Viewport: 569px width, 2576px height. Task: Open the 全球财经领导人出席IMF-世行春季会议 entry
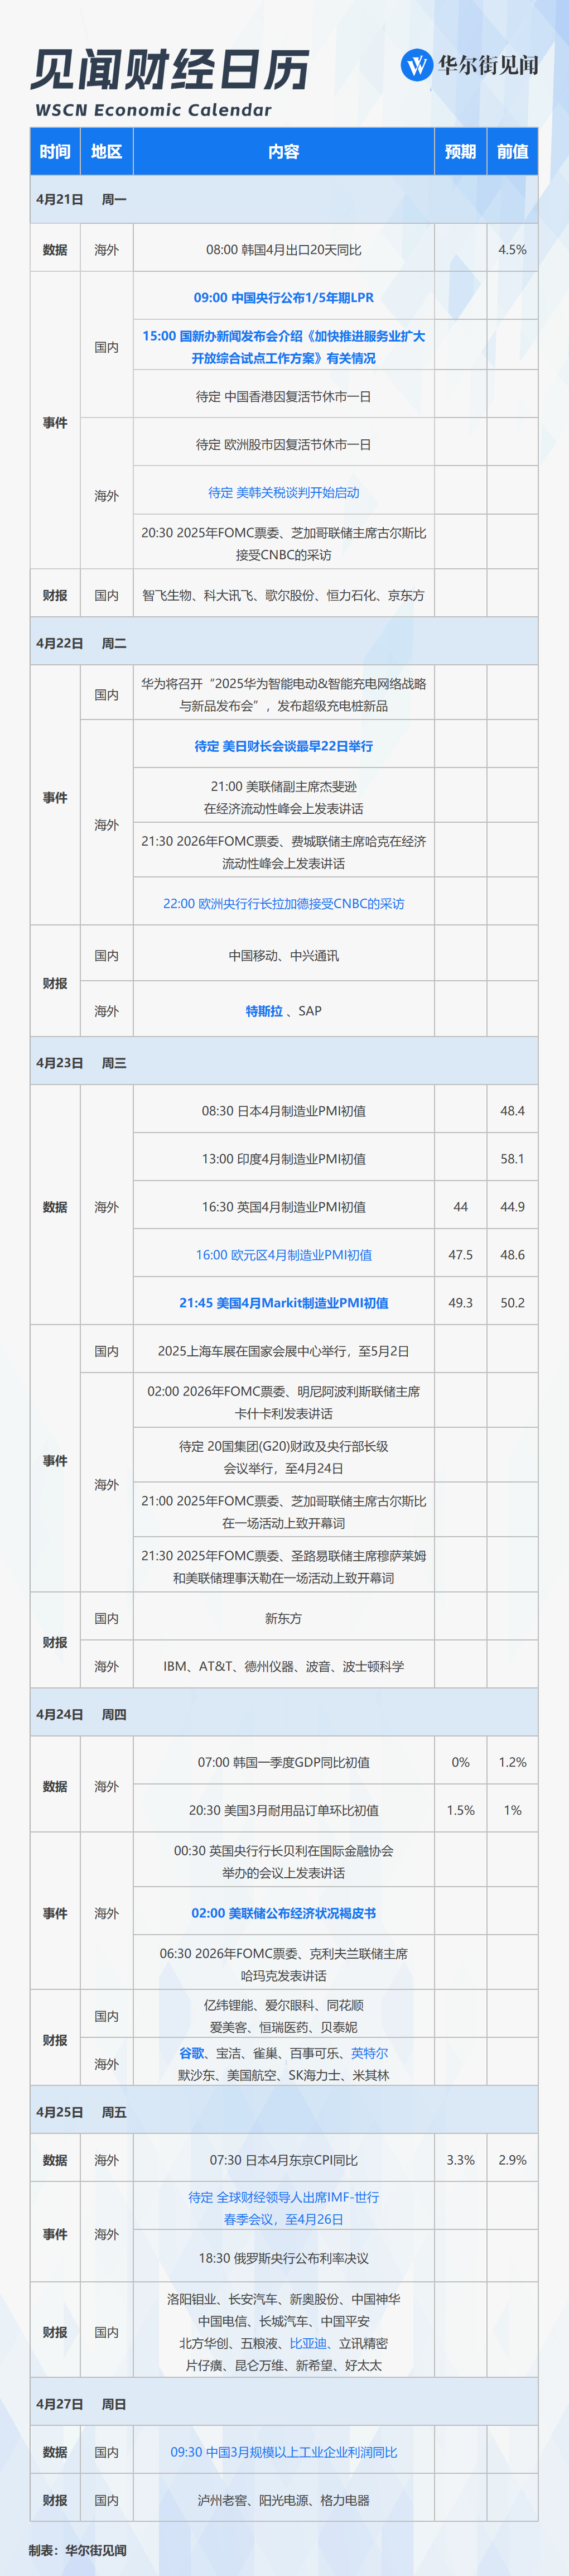(x=284, y=2208)
